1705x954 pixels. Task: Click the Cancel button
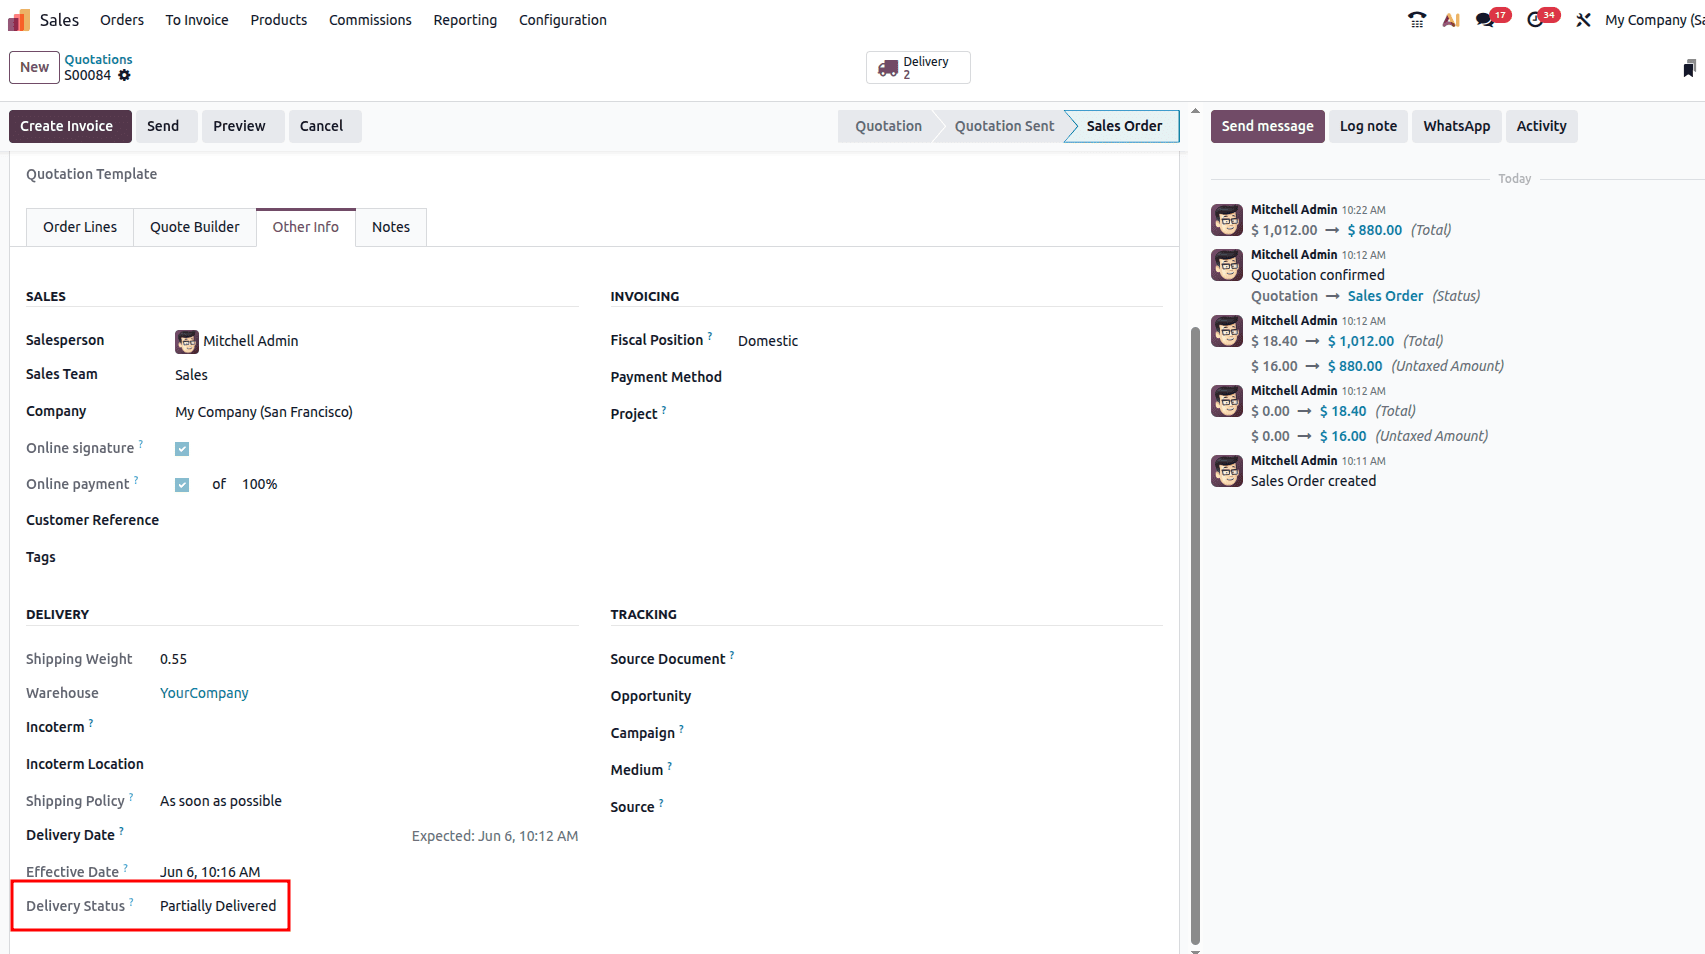pos(325,126)
